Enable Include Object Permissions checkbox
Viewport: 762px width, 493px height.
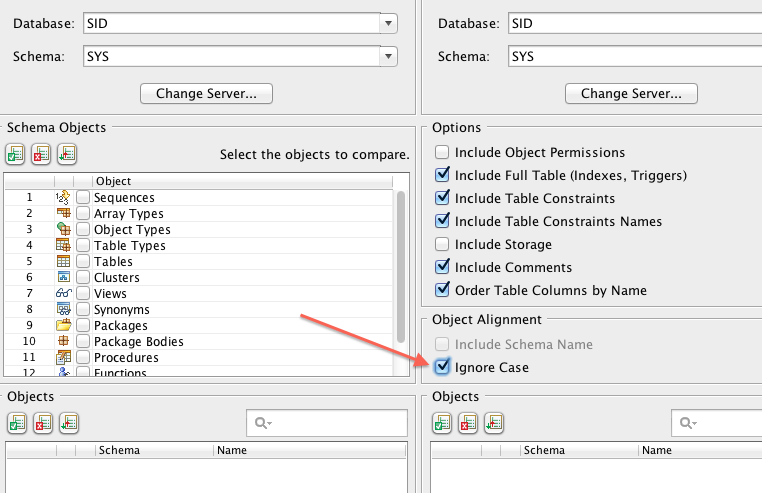pos(442,152)
